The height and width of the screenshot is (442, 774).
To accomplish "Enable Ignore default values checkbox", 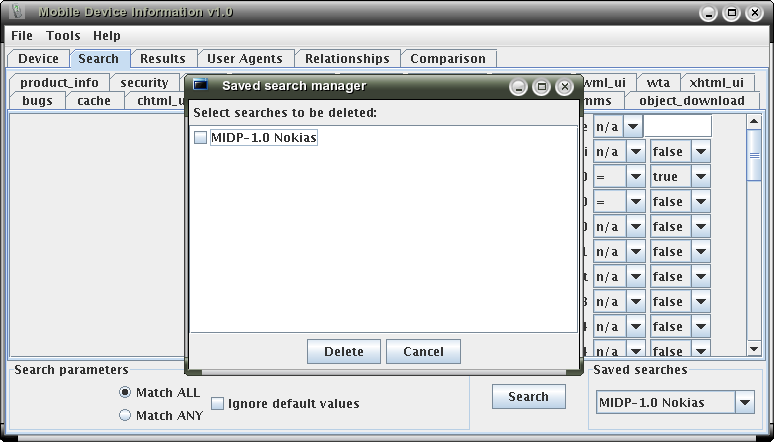I will tap(218, 404).
